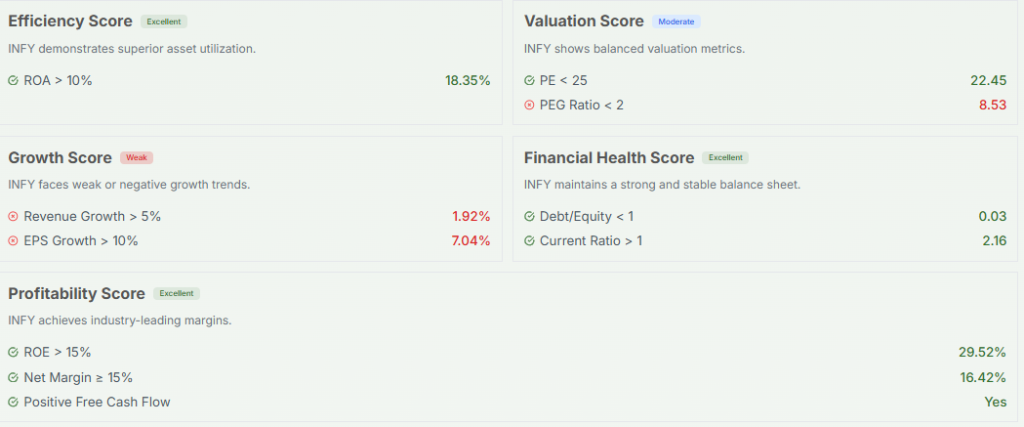Click the 22.45 PE value
1024x427 pixels.
tap(988, 81)
